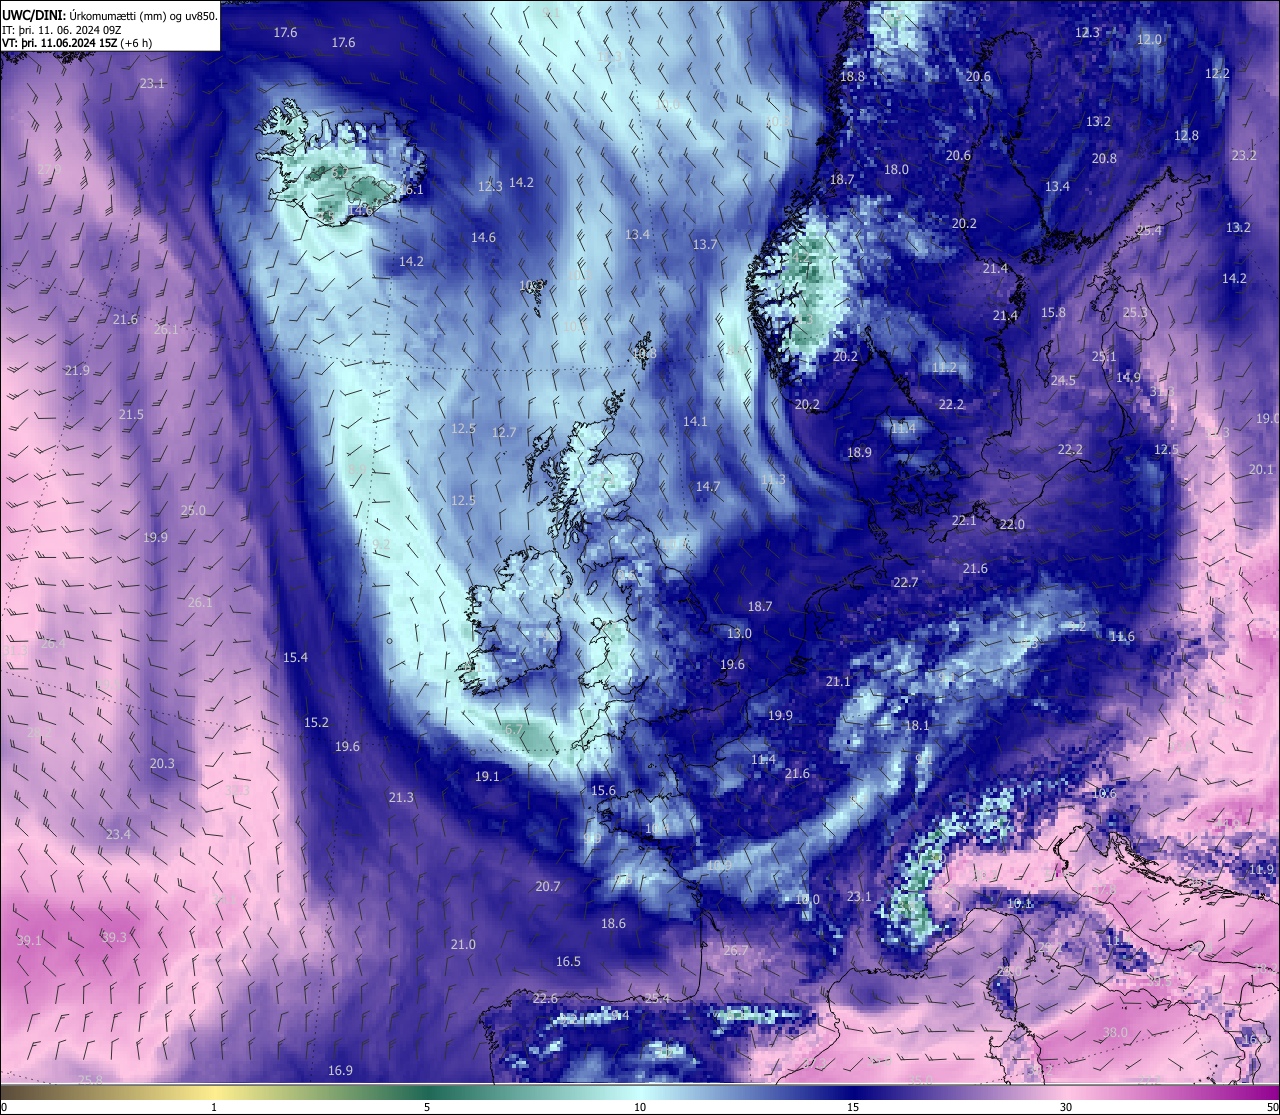The height and width of the screenshot is (1115, 1280).
Task: Click the value '20.1' at the right edge
Action: coord(1261,470)
